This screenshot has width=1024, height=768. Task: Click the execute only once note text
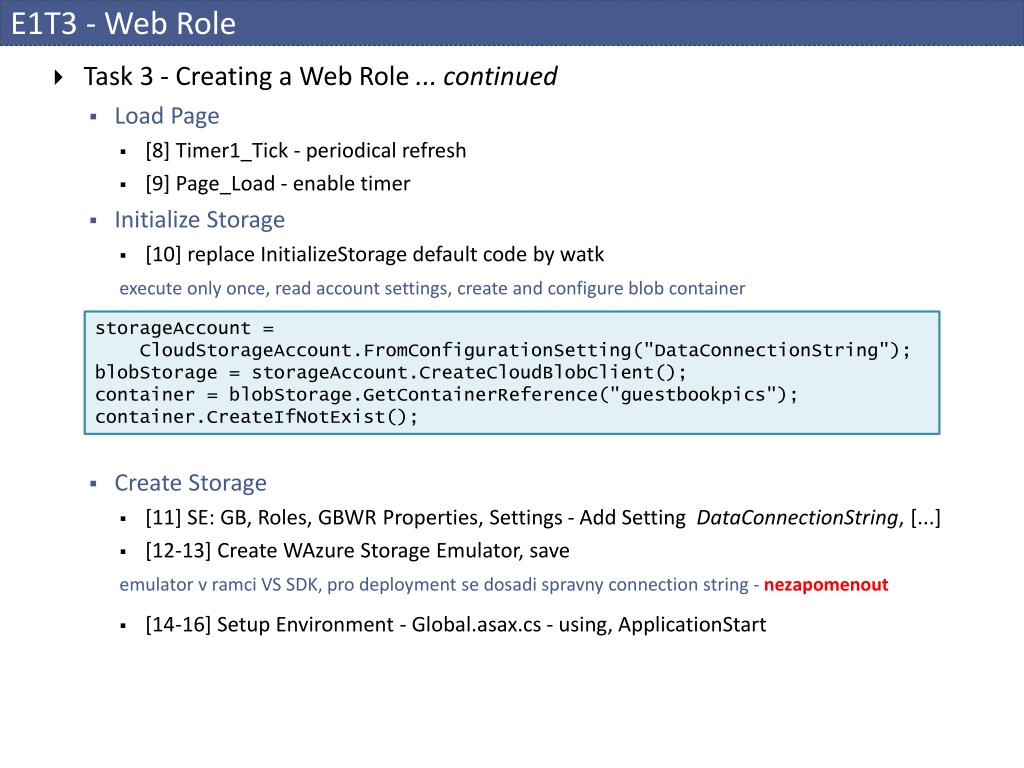(432, 289)
